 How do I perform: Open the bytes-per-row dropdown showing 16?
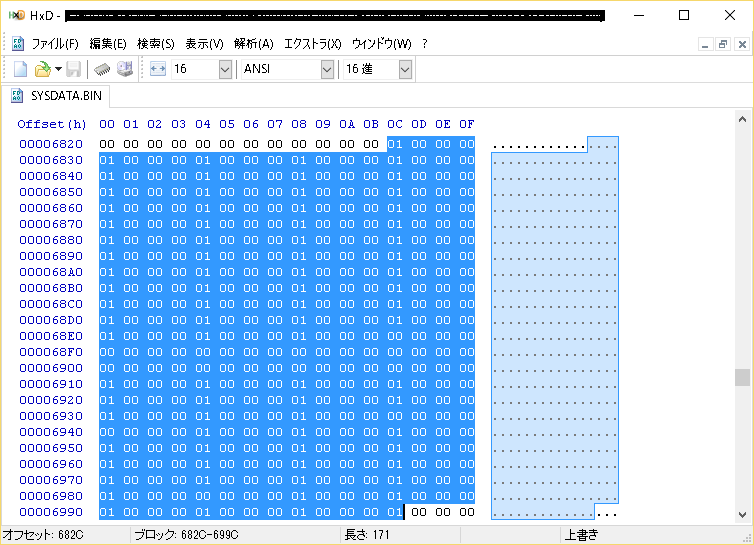224,69
